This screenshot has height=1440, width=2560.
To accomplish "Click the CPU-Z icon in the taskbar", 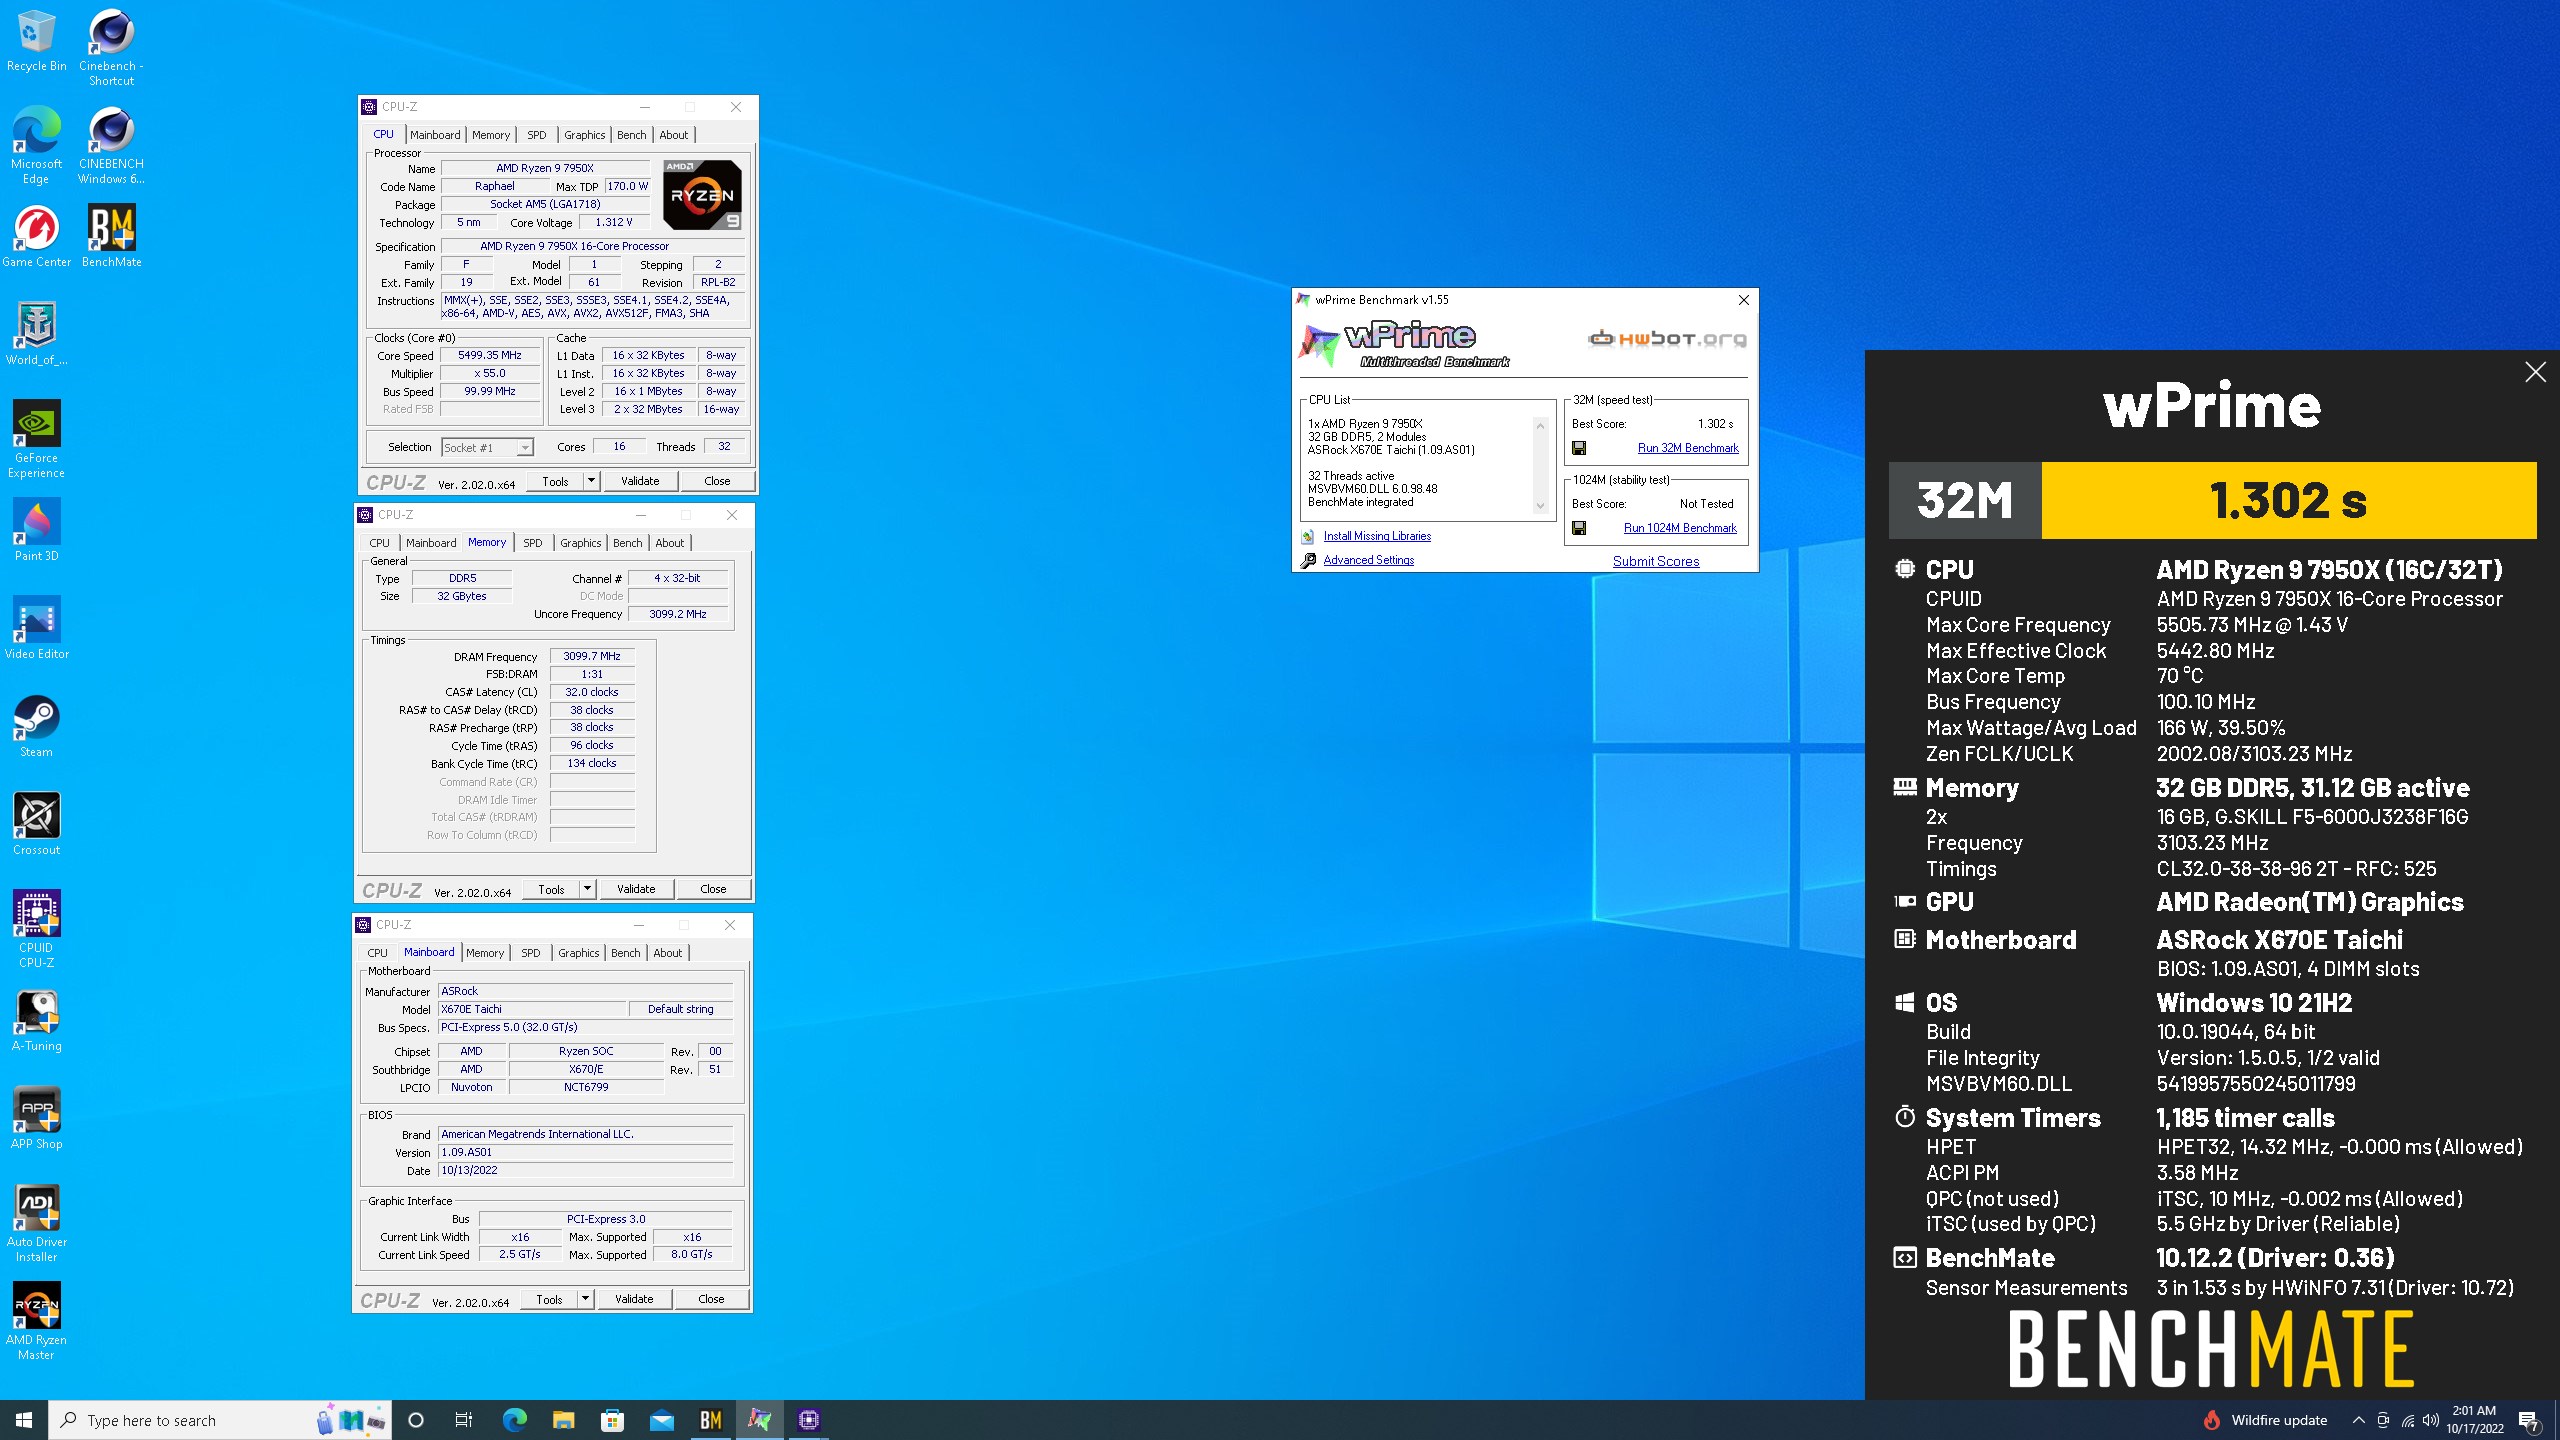I will click(x=809, y=1420).
